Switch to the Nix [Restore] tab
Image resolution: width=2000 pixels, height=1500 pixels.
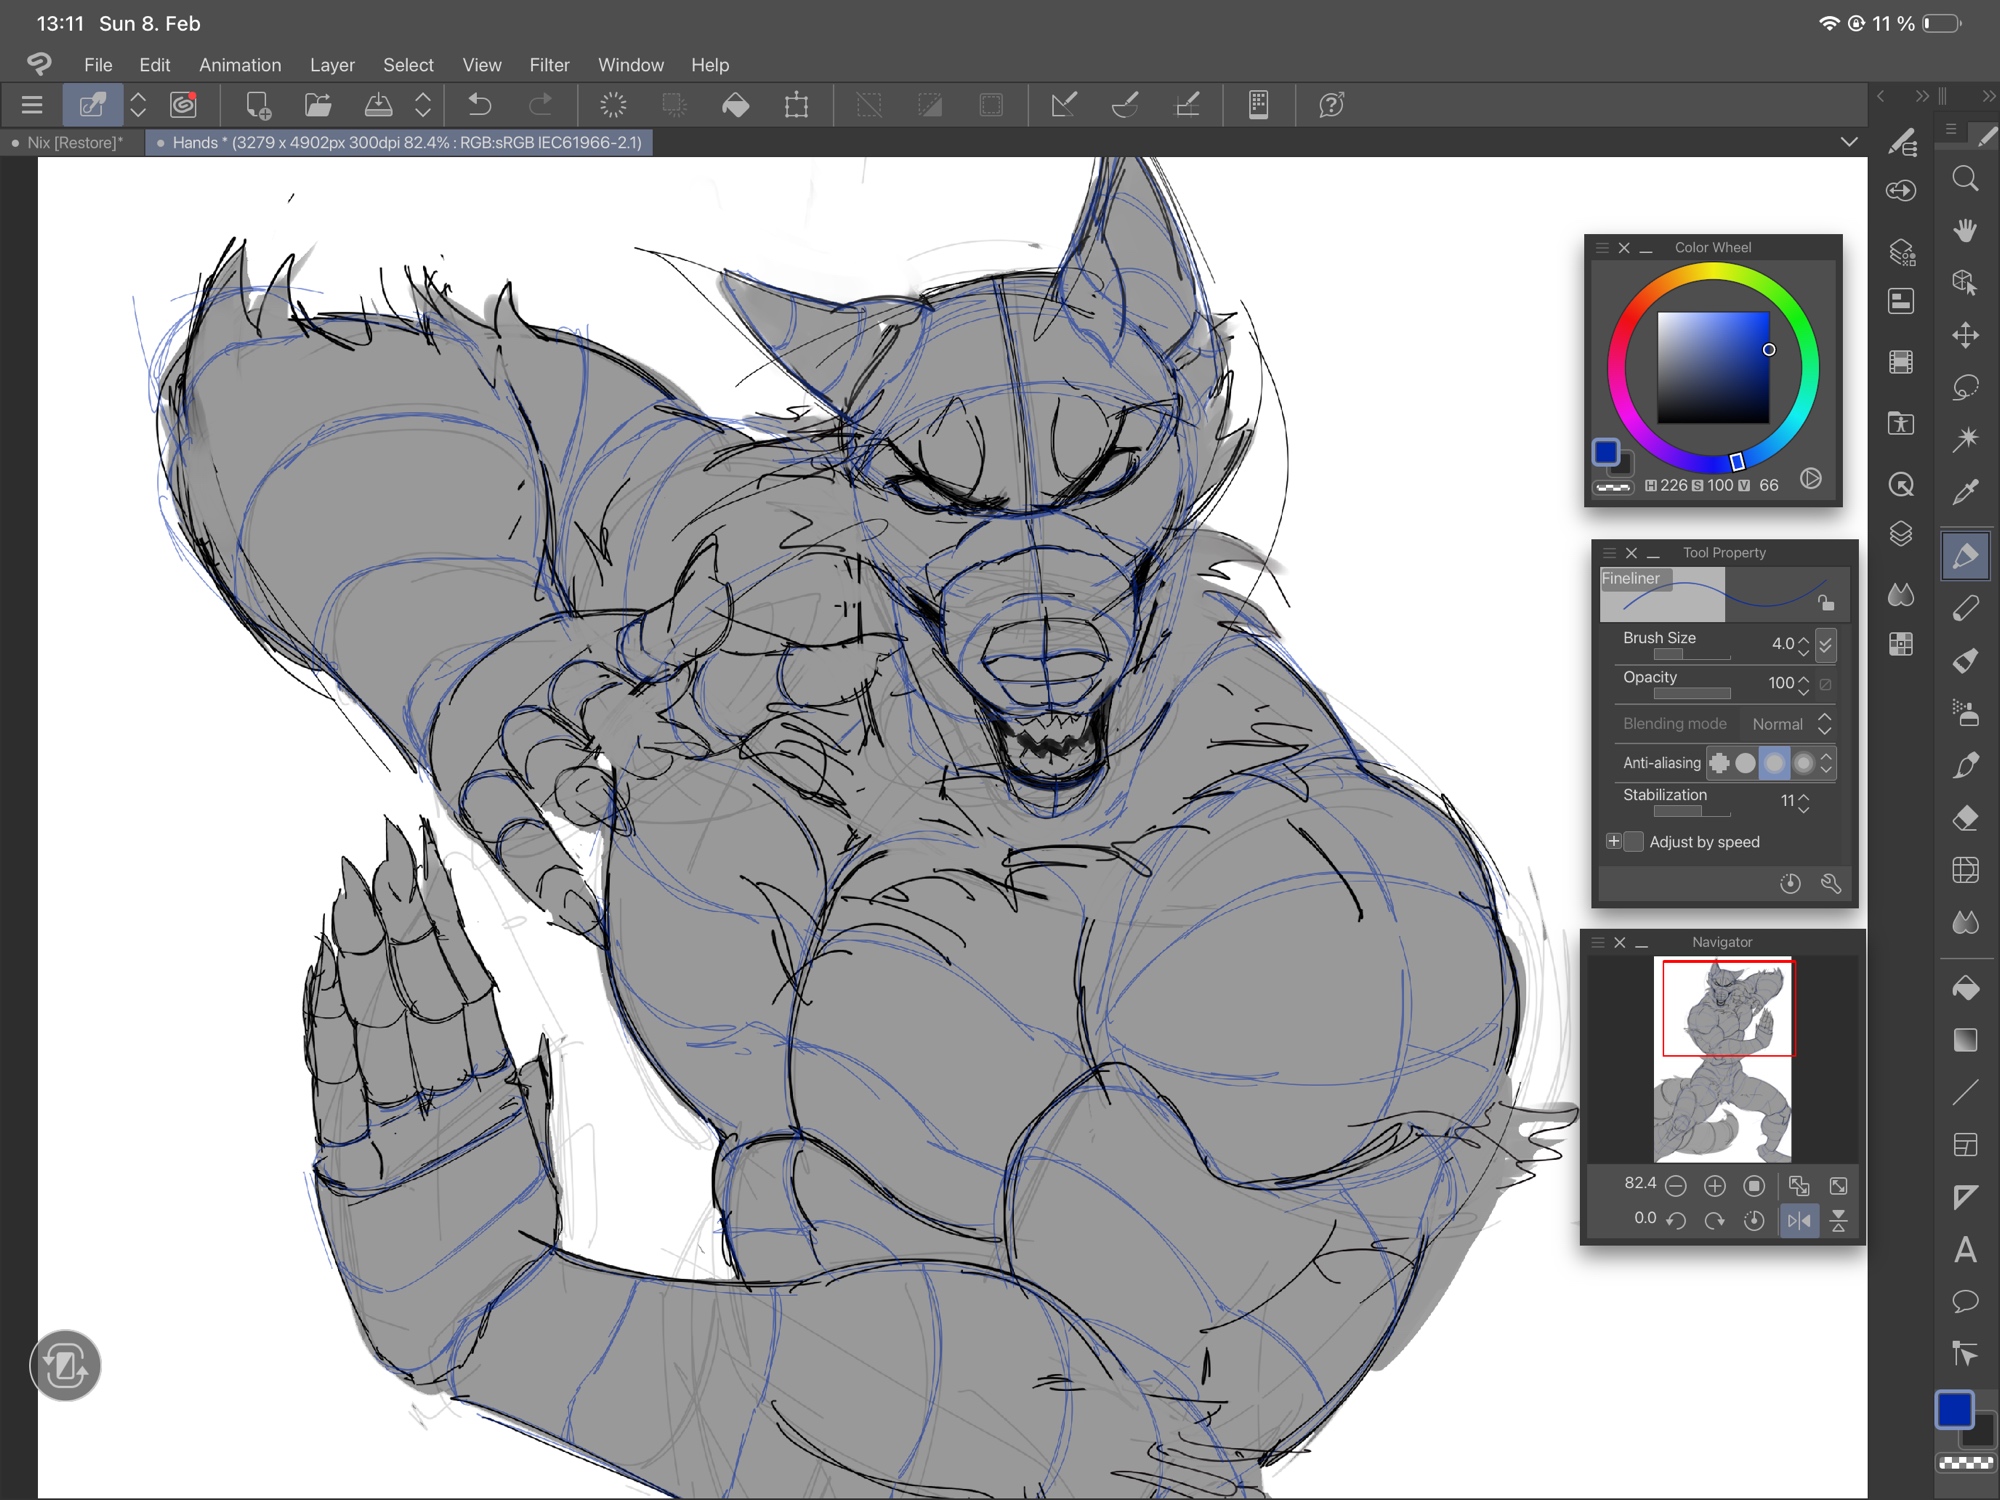click(74, 142)
